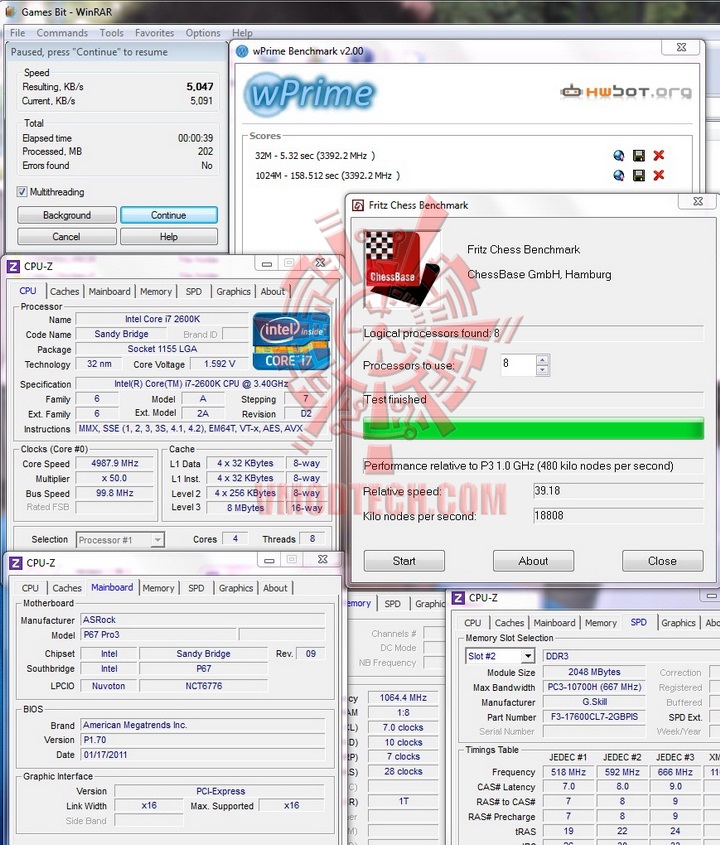
Task: Select CPU tab in Mainboard CPU-Z window
Action: point(30,588)
